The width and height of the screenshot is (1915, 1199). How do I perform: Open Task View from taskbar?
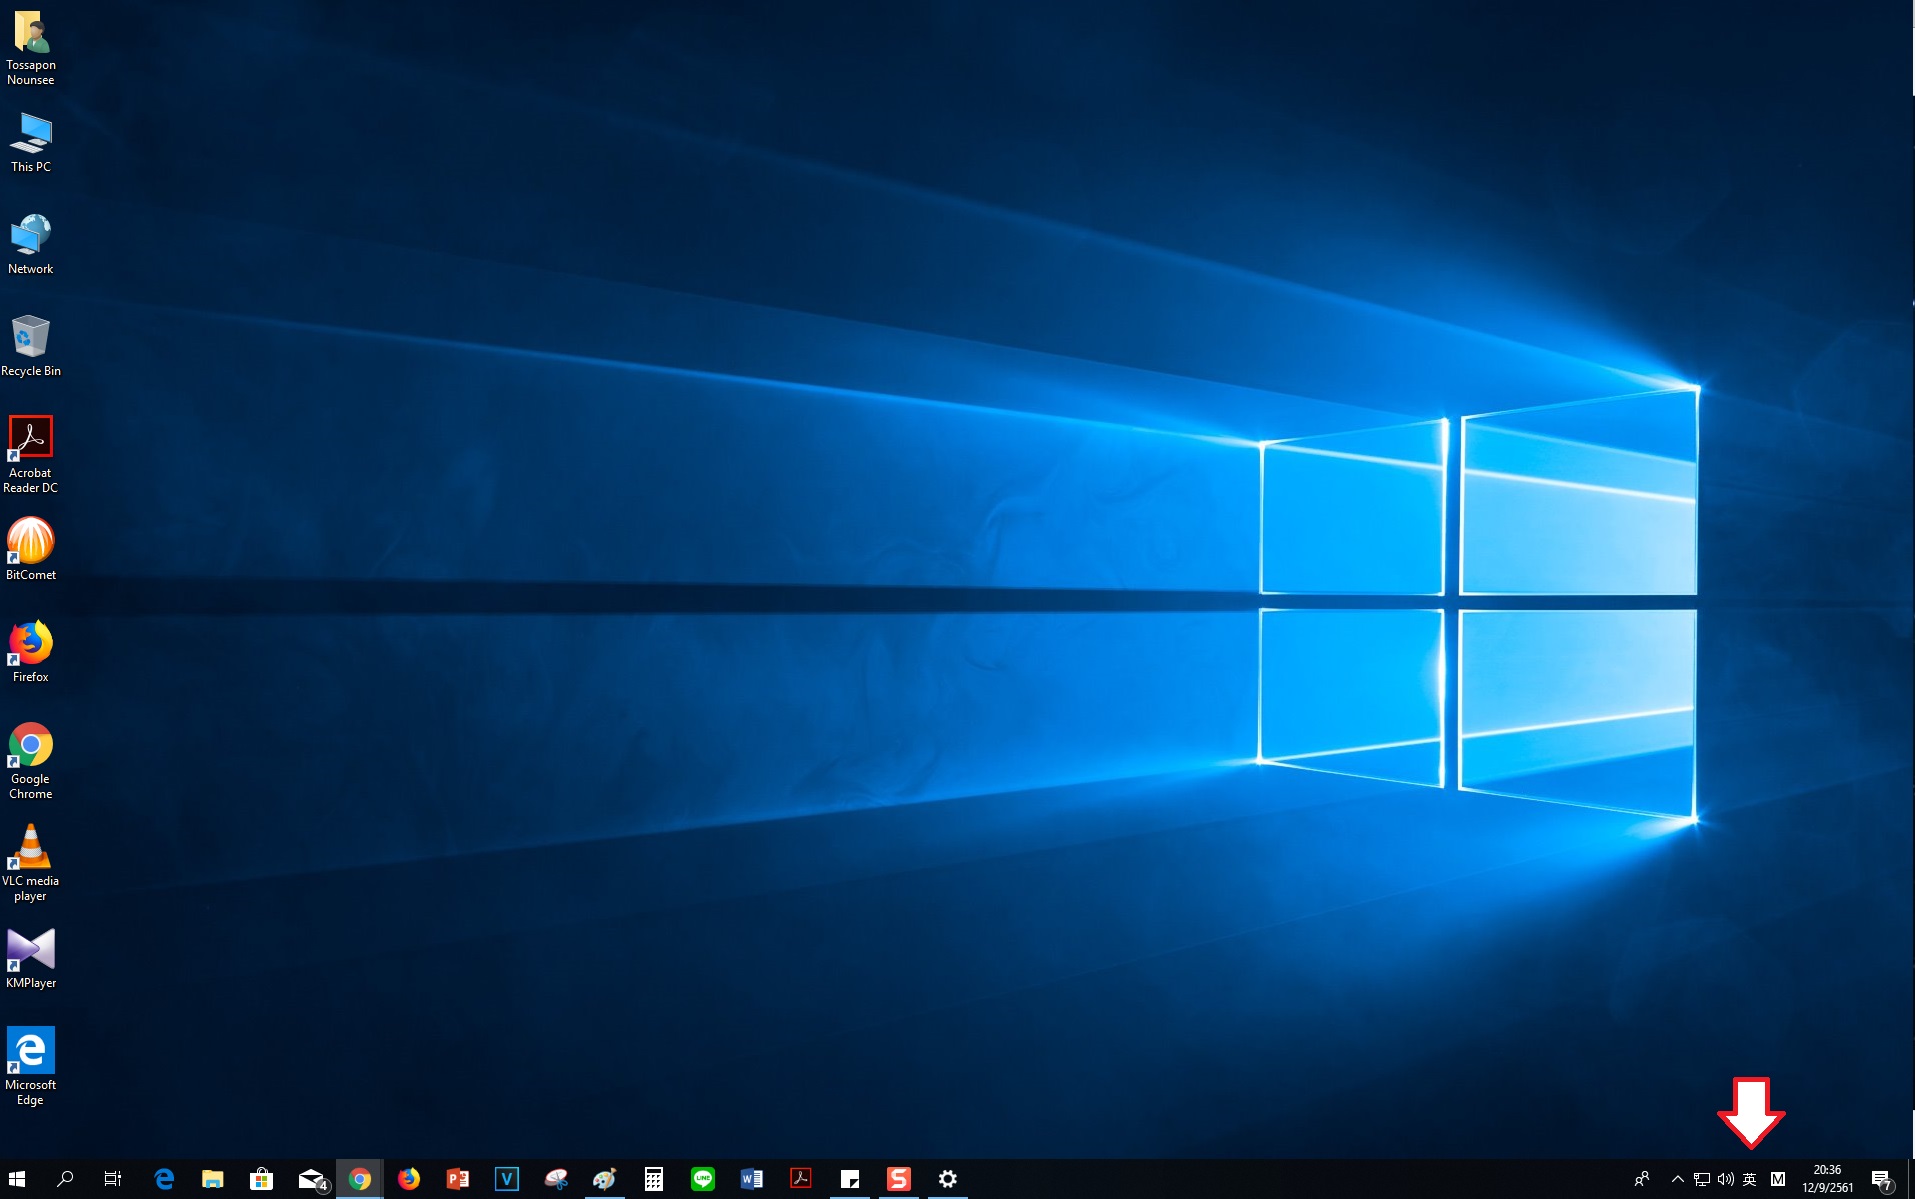click(x=113, y=1179)
